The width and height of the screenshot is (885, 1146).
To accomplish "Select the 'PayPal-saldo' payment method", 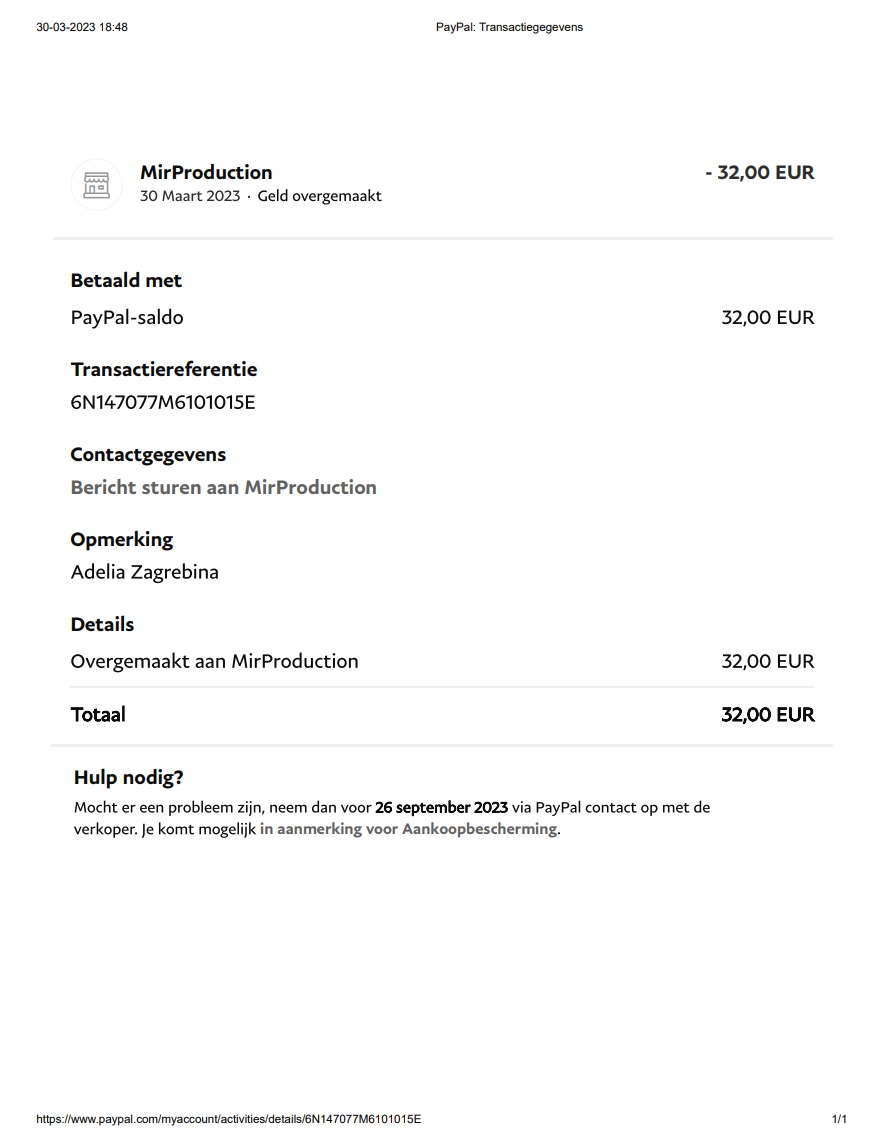I will [127, 317].
